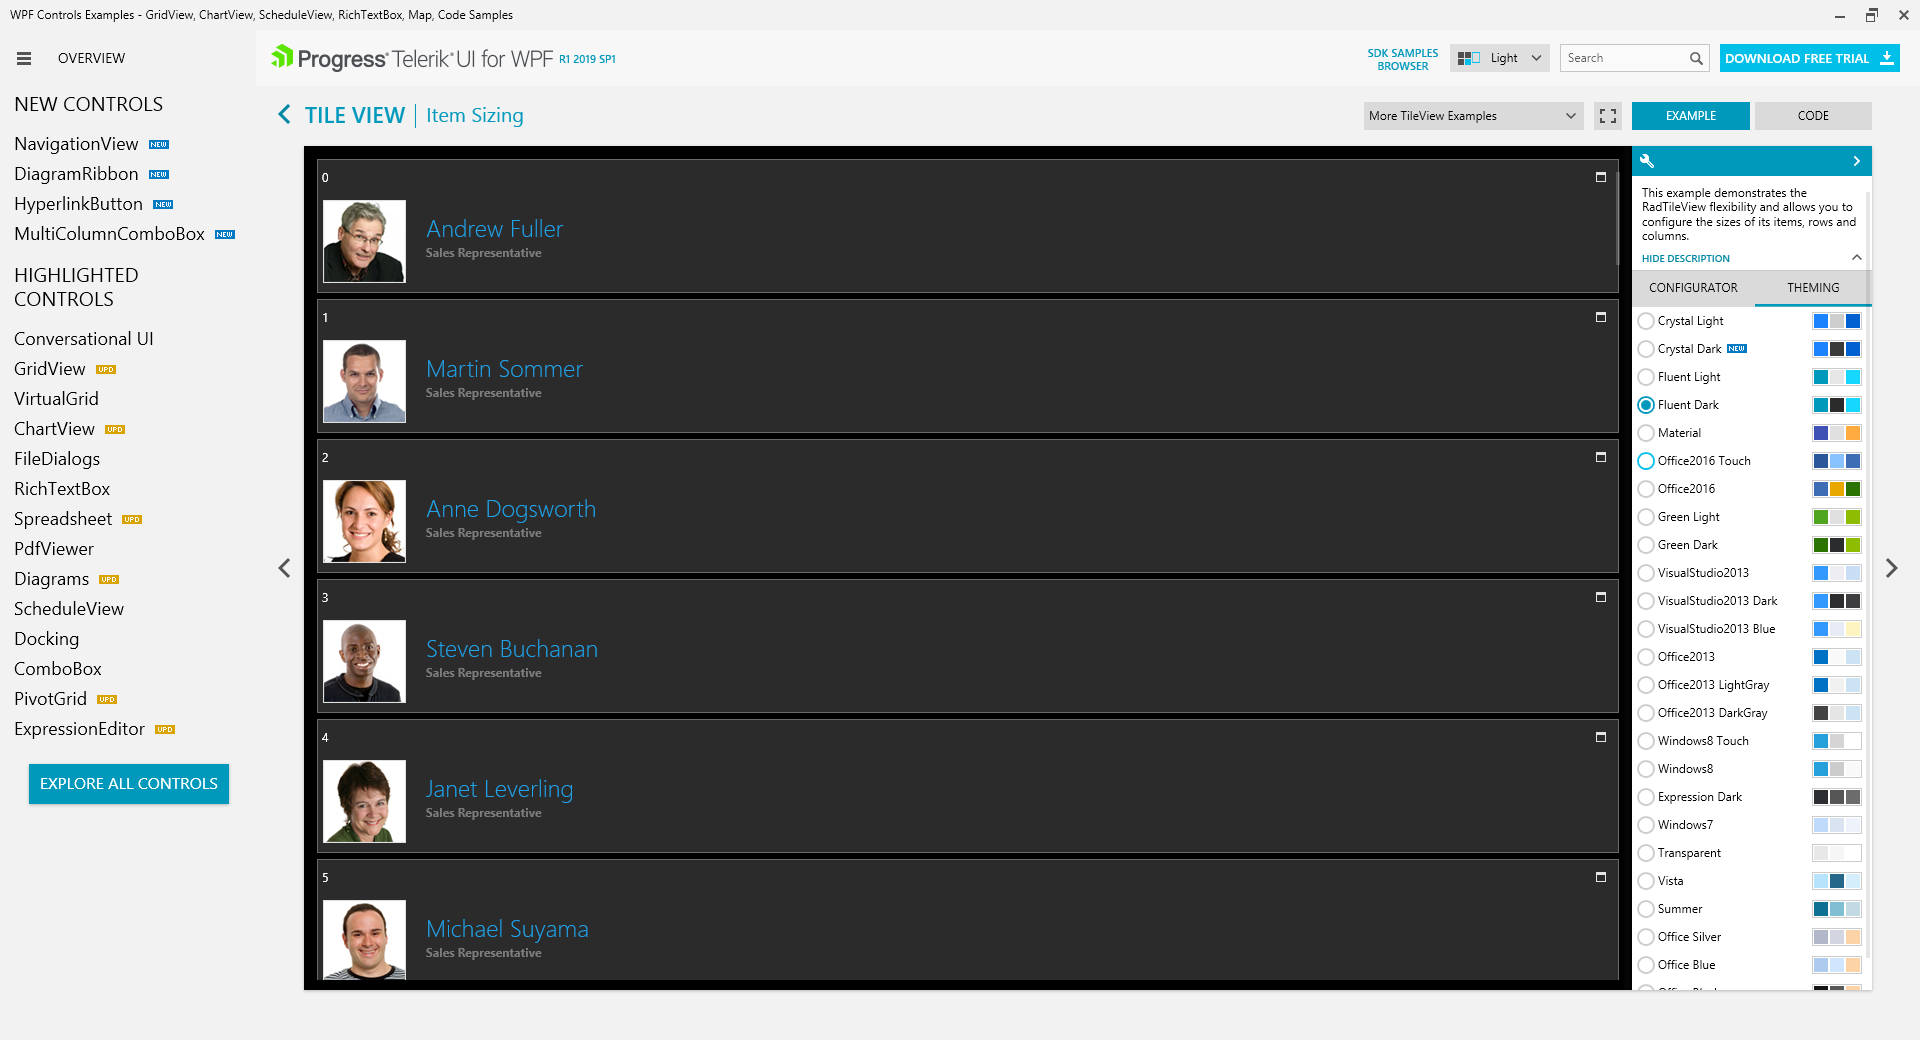1920x1040 pixels.
Task: Click the Fluent Dark color swatch
Action: coord(1837,405)
